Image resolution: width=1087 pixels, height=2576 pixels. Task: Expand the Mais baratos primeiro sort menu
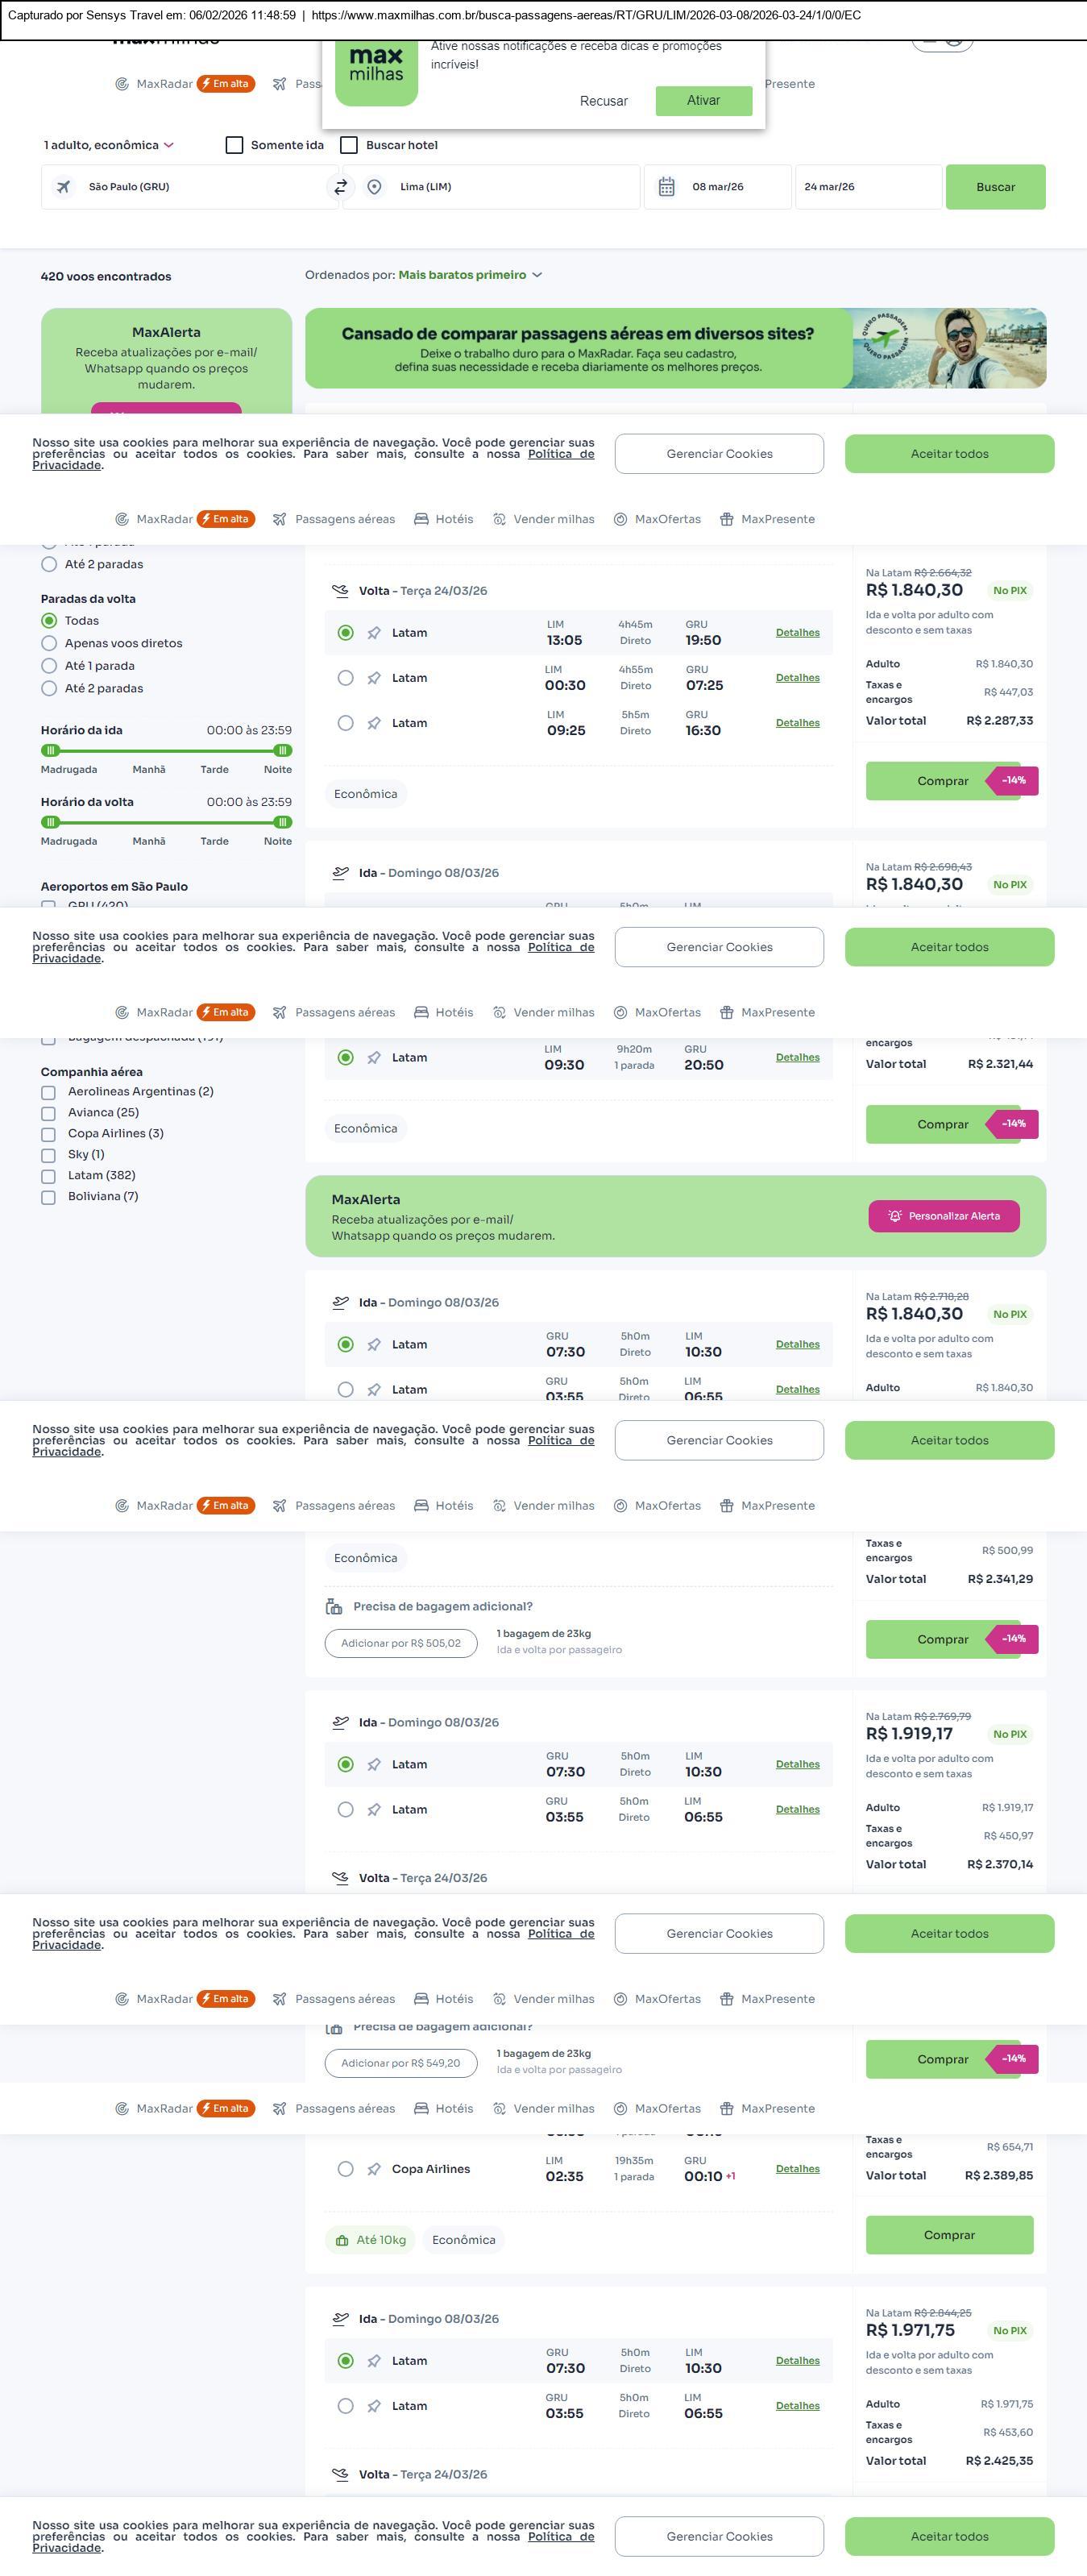pyautogui.click(x=470, y=275)
